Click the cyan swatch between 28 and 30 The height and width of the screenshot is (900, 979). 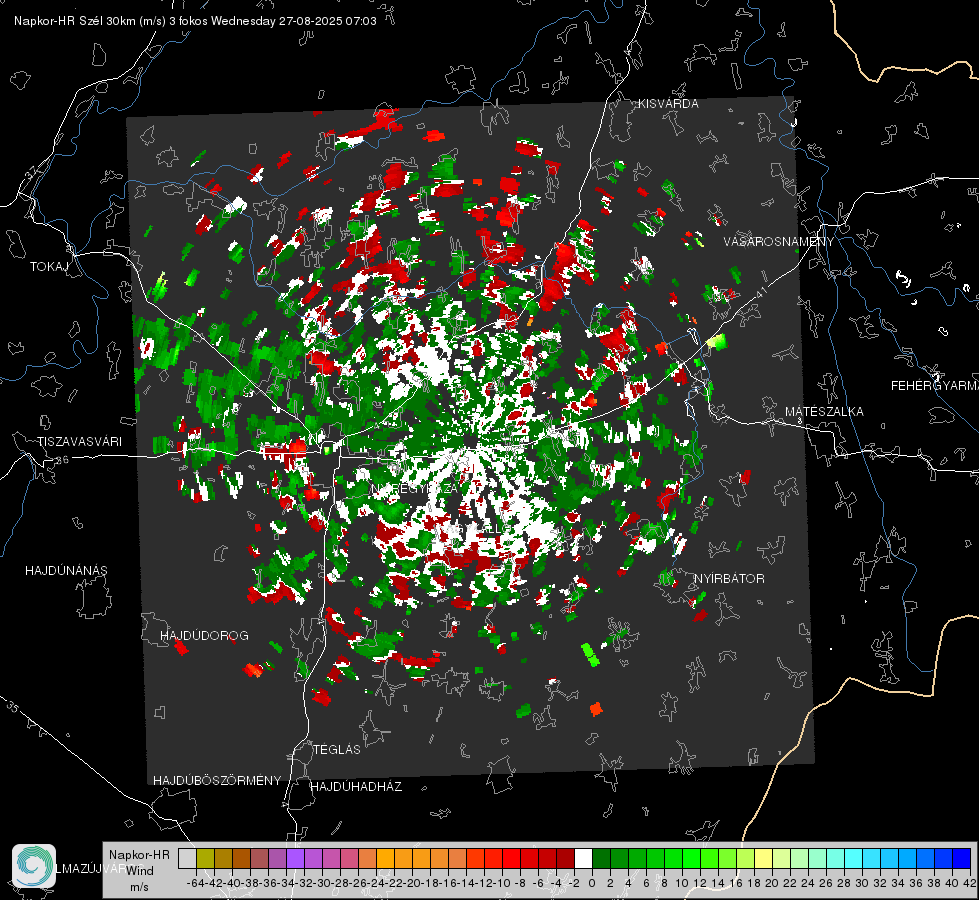(x=854, y=858)
